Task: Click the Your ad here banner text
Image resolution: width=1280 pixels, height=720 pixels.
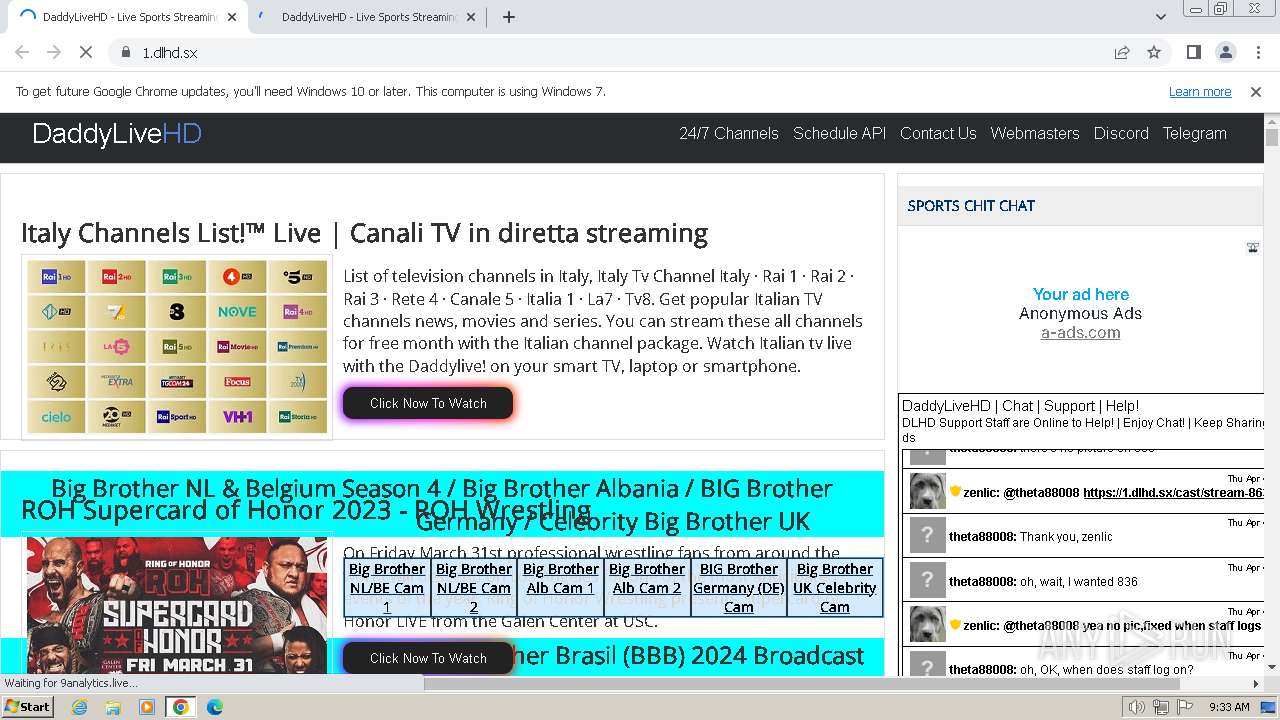Action: 1080,294
